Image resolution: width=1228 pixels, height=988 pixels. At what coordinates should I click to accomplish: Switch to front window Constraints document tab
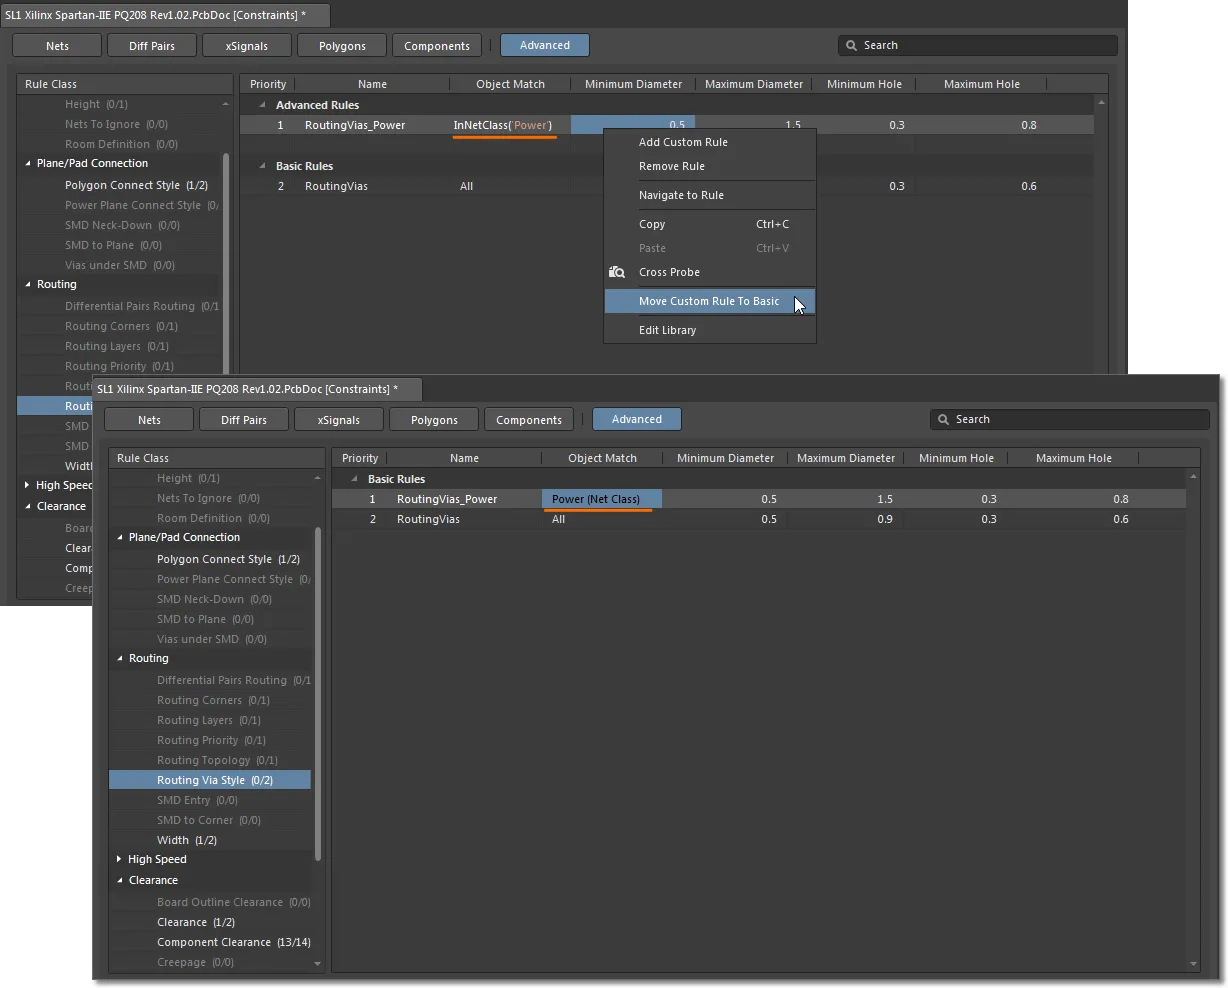pyautogui.click(x=257, y=389)
